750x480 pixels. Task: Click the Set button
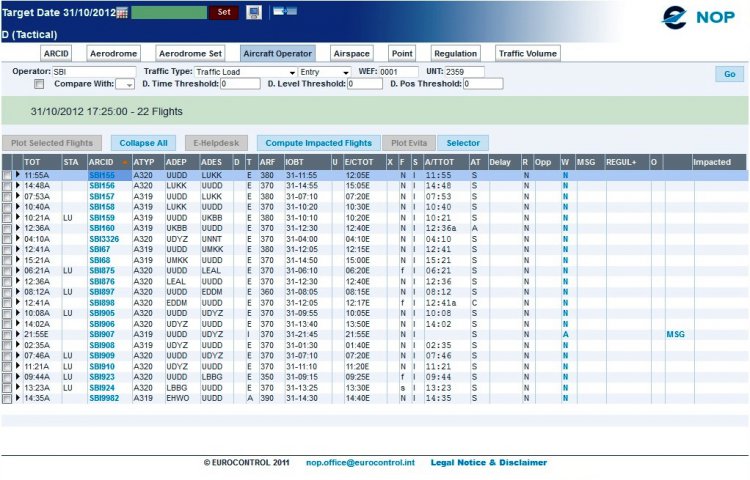(224, 12)
